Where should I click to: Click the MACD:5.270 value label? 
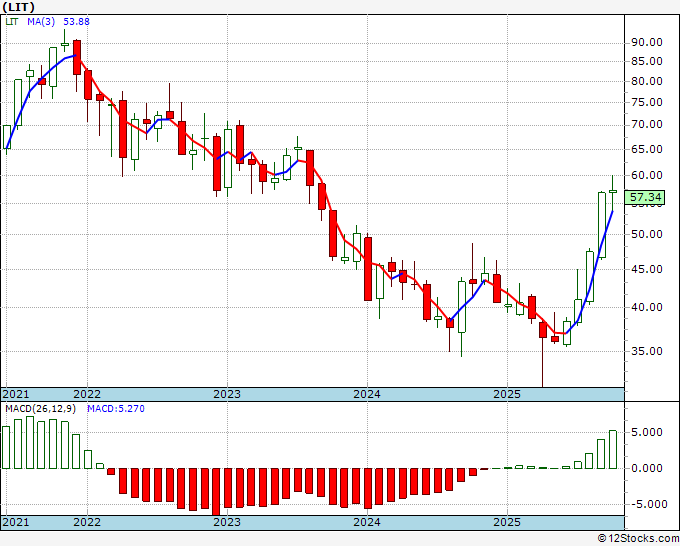(x=116, y=409)
